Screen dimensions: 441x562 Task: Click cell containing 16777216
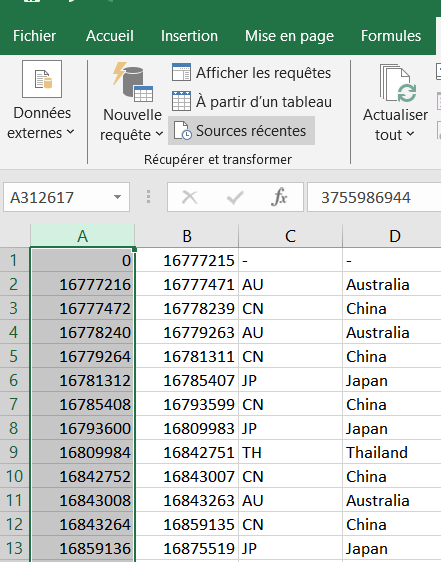click(x=82, y=284)
